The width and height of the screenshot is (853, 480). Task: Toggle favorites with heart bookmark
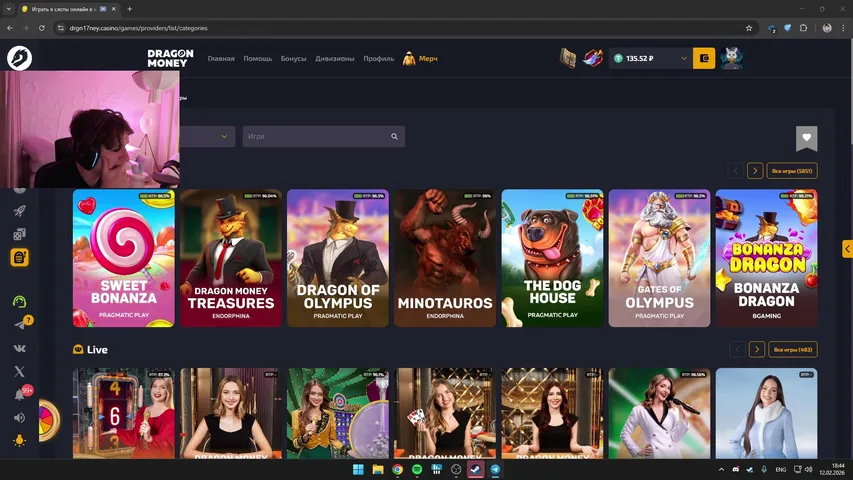tap(806, 137)
